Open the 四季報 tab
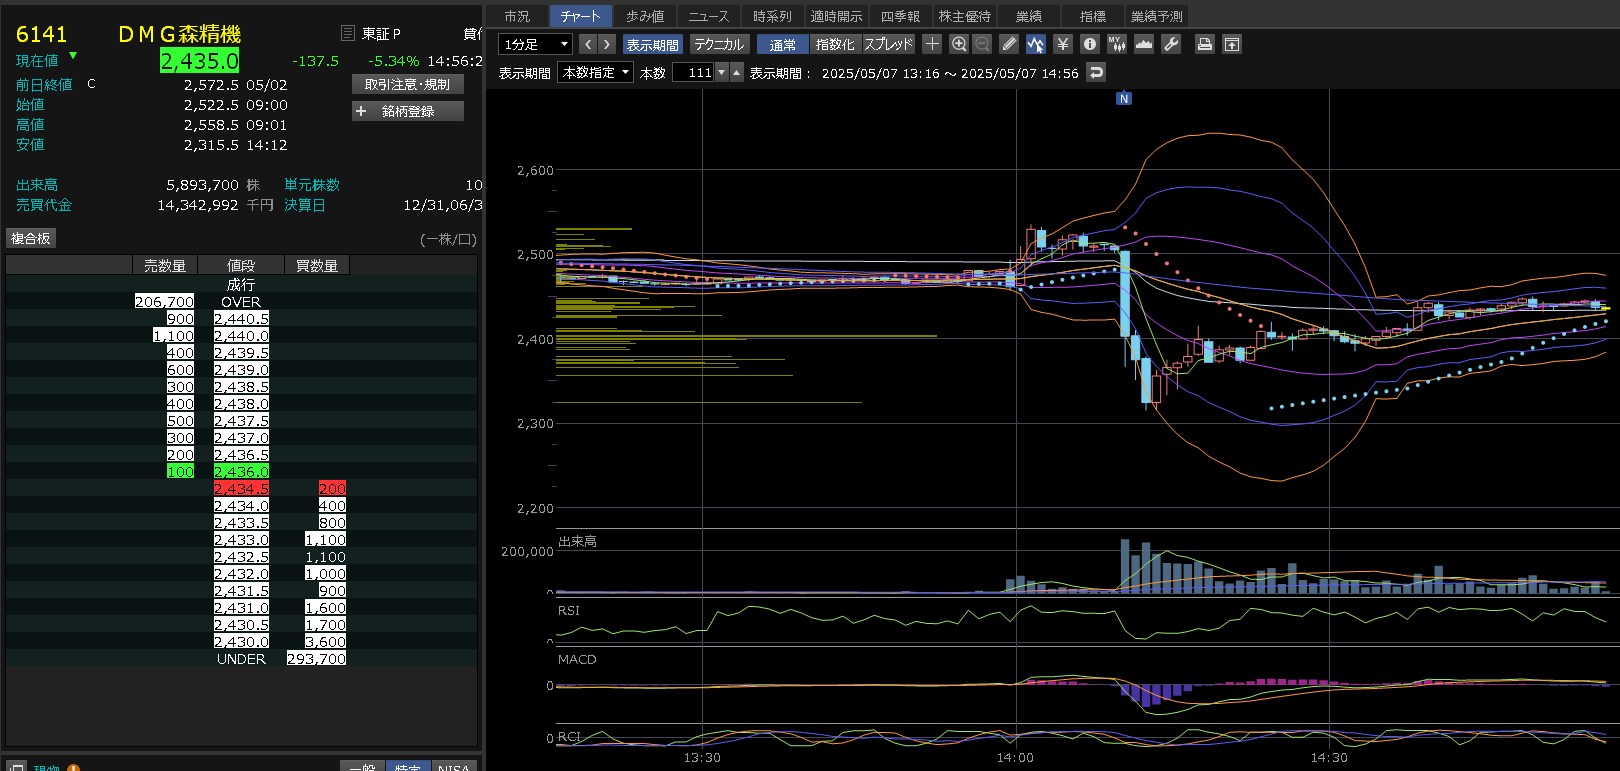Viewport: 1620px width, 771px height. click(900, 16)
